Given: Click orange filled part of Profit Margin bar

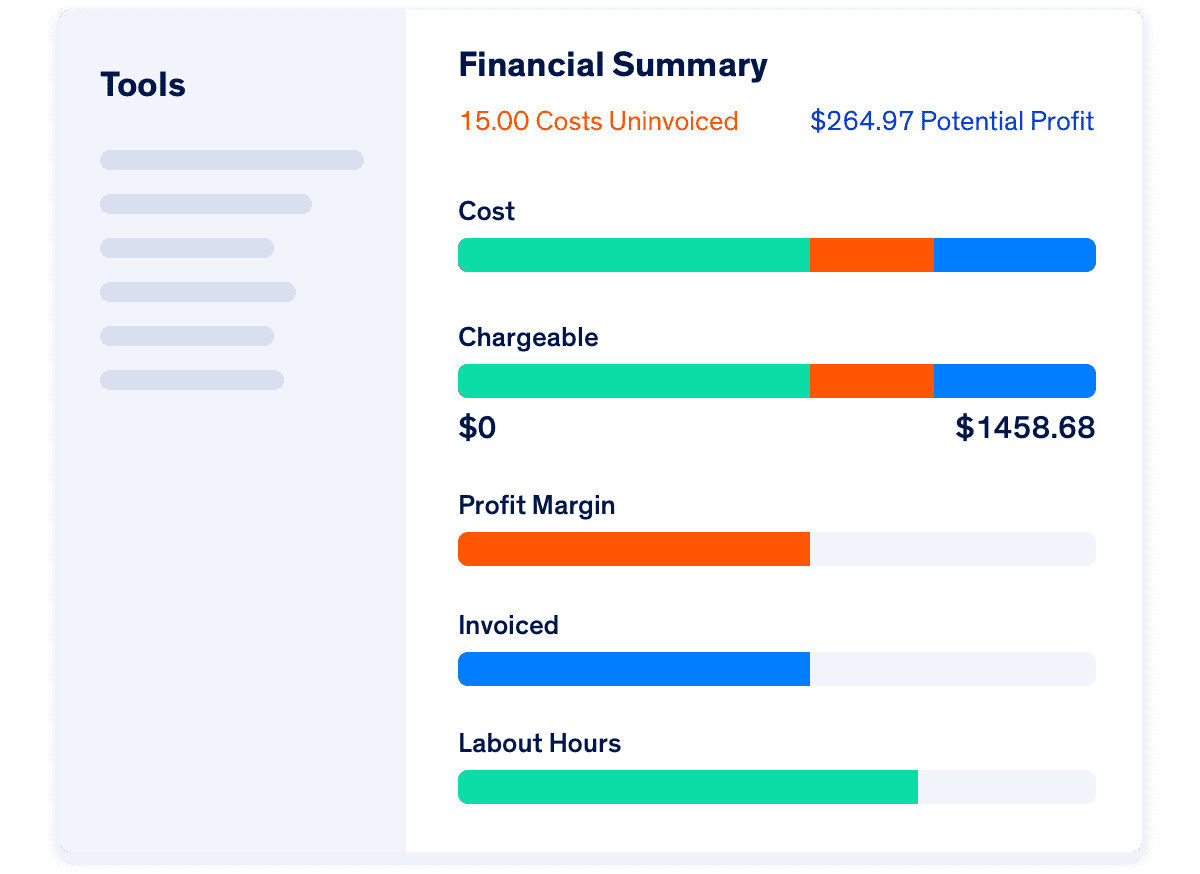Looking at the screenshot, I should [x=634, y=549].
